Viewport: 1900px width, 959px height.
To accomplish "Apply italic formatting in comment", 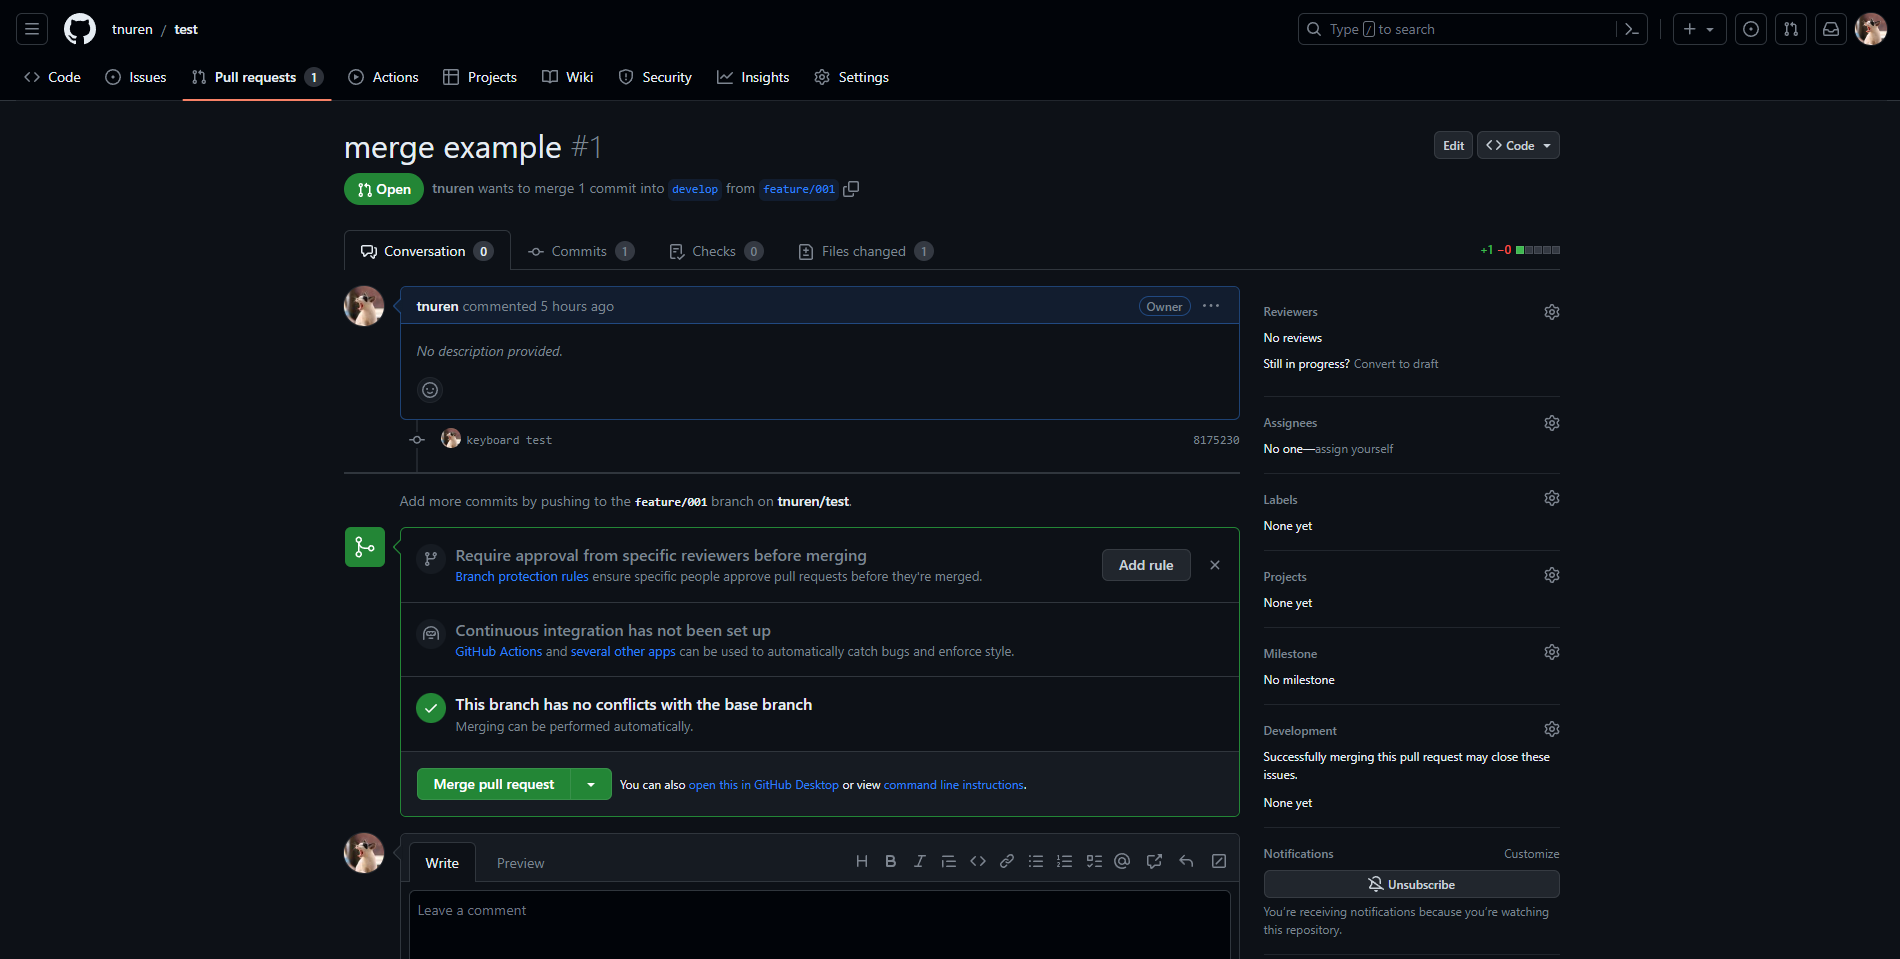I will point(920,861).
